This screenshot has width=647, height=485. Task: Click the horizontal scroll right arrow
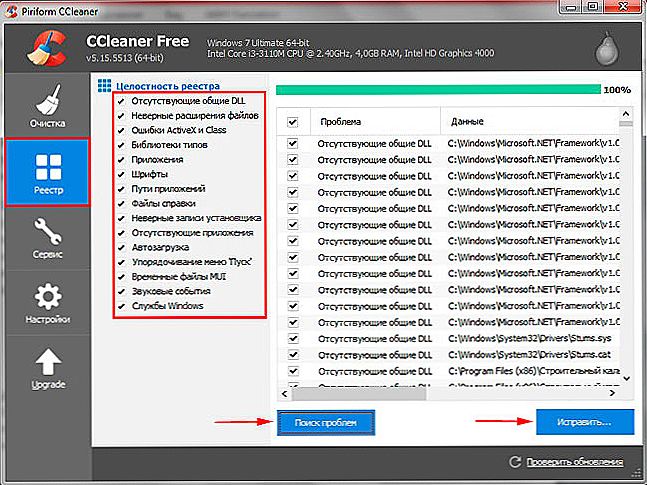pyautogui.click(x=612, y=393)
